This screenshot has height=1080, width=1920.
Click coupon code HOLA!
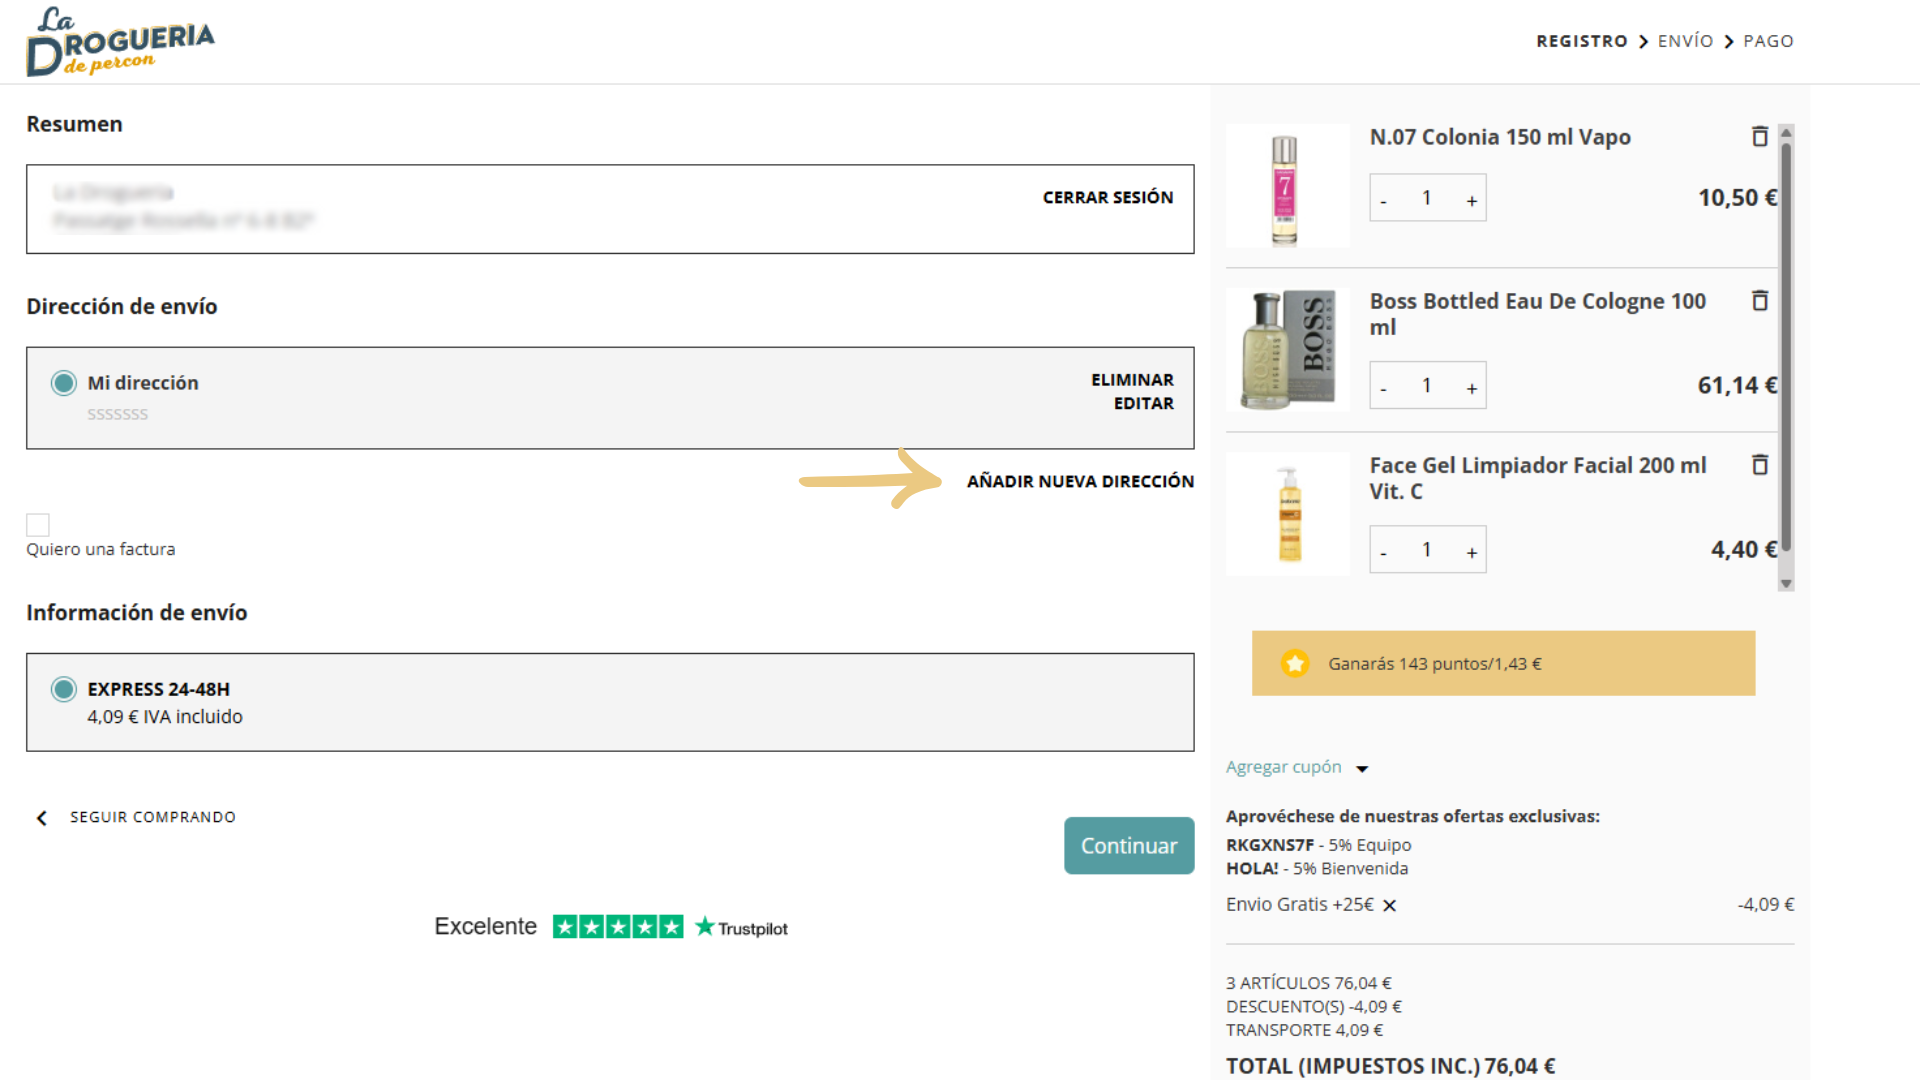coord(1252,869)
